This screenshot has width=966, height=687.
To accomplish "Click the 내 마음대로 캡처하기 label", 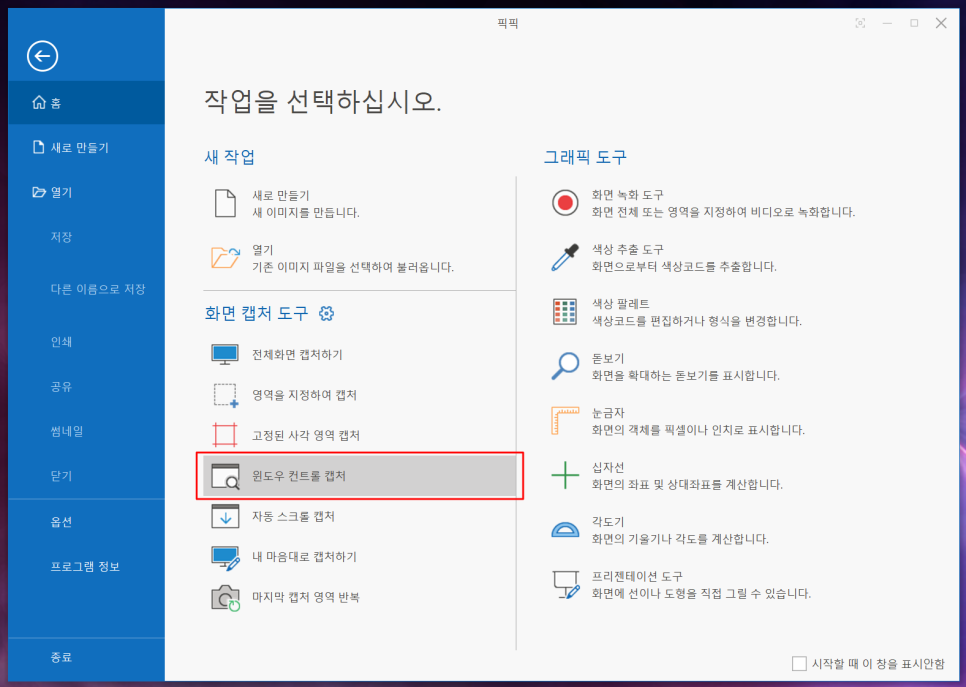I will pyautogui.click(x=304, y=556).
